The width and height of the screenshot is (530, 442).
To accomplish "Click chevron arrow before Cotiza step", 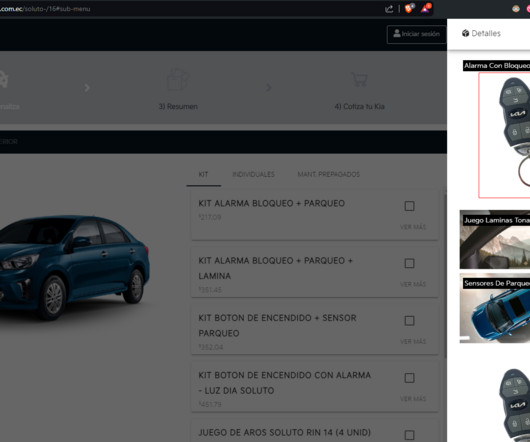I will [x=268, y=88].
